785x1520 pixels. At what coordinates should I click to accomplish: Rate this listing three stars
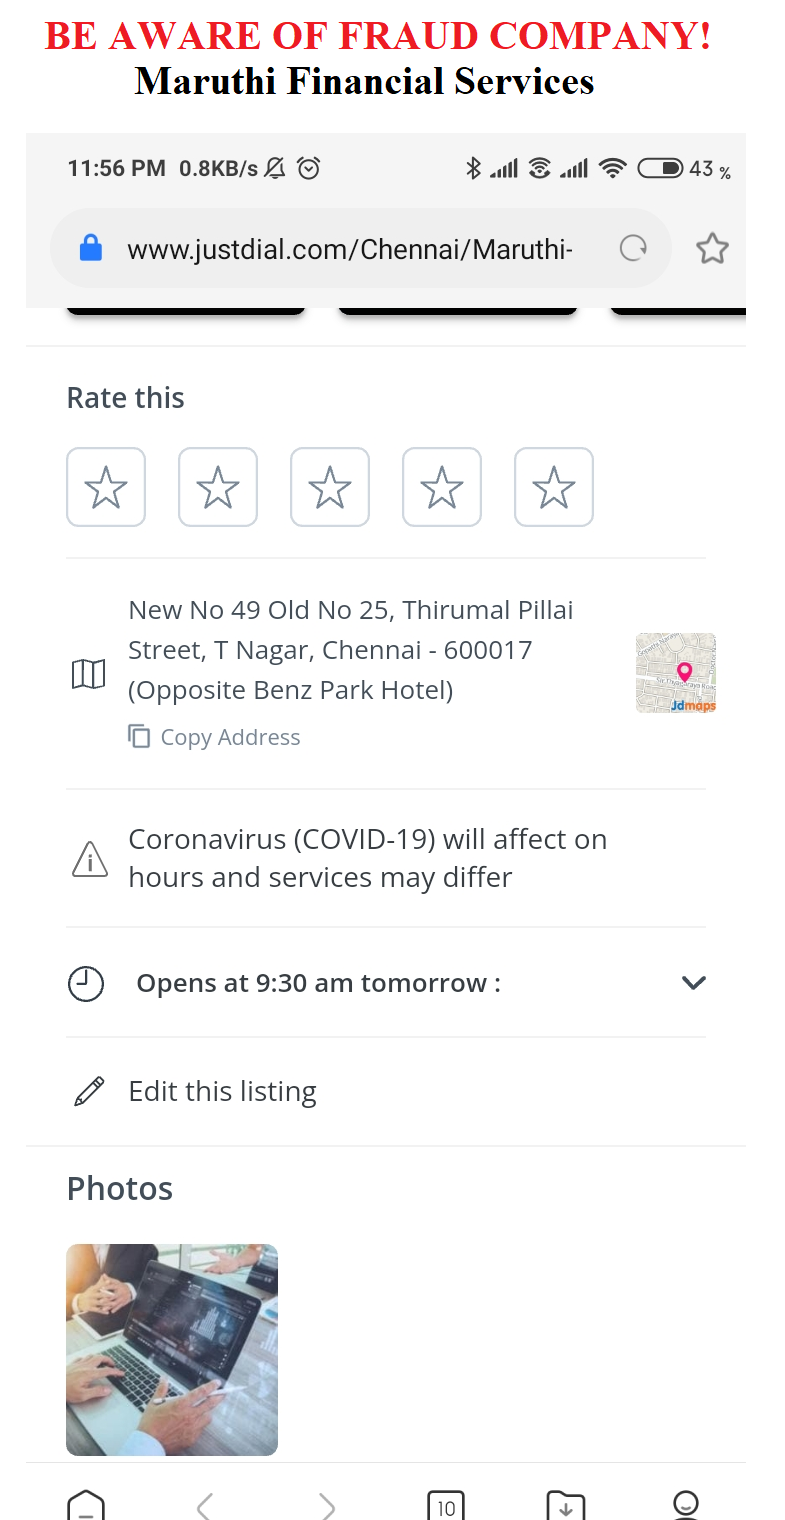point(330,487)
